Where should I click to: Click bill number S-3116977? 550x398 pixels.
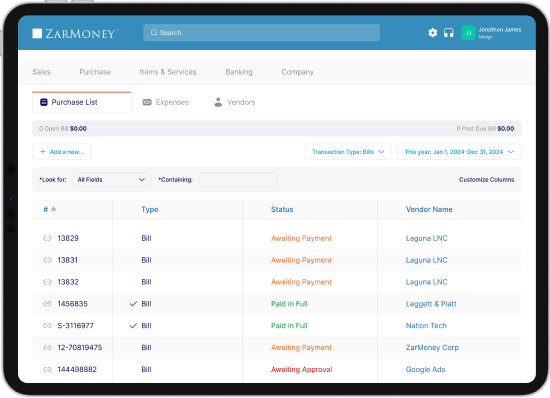pyautogui.click(x=76, y=325)
